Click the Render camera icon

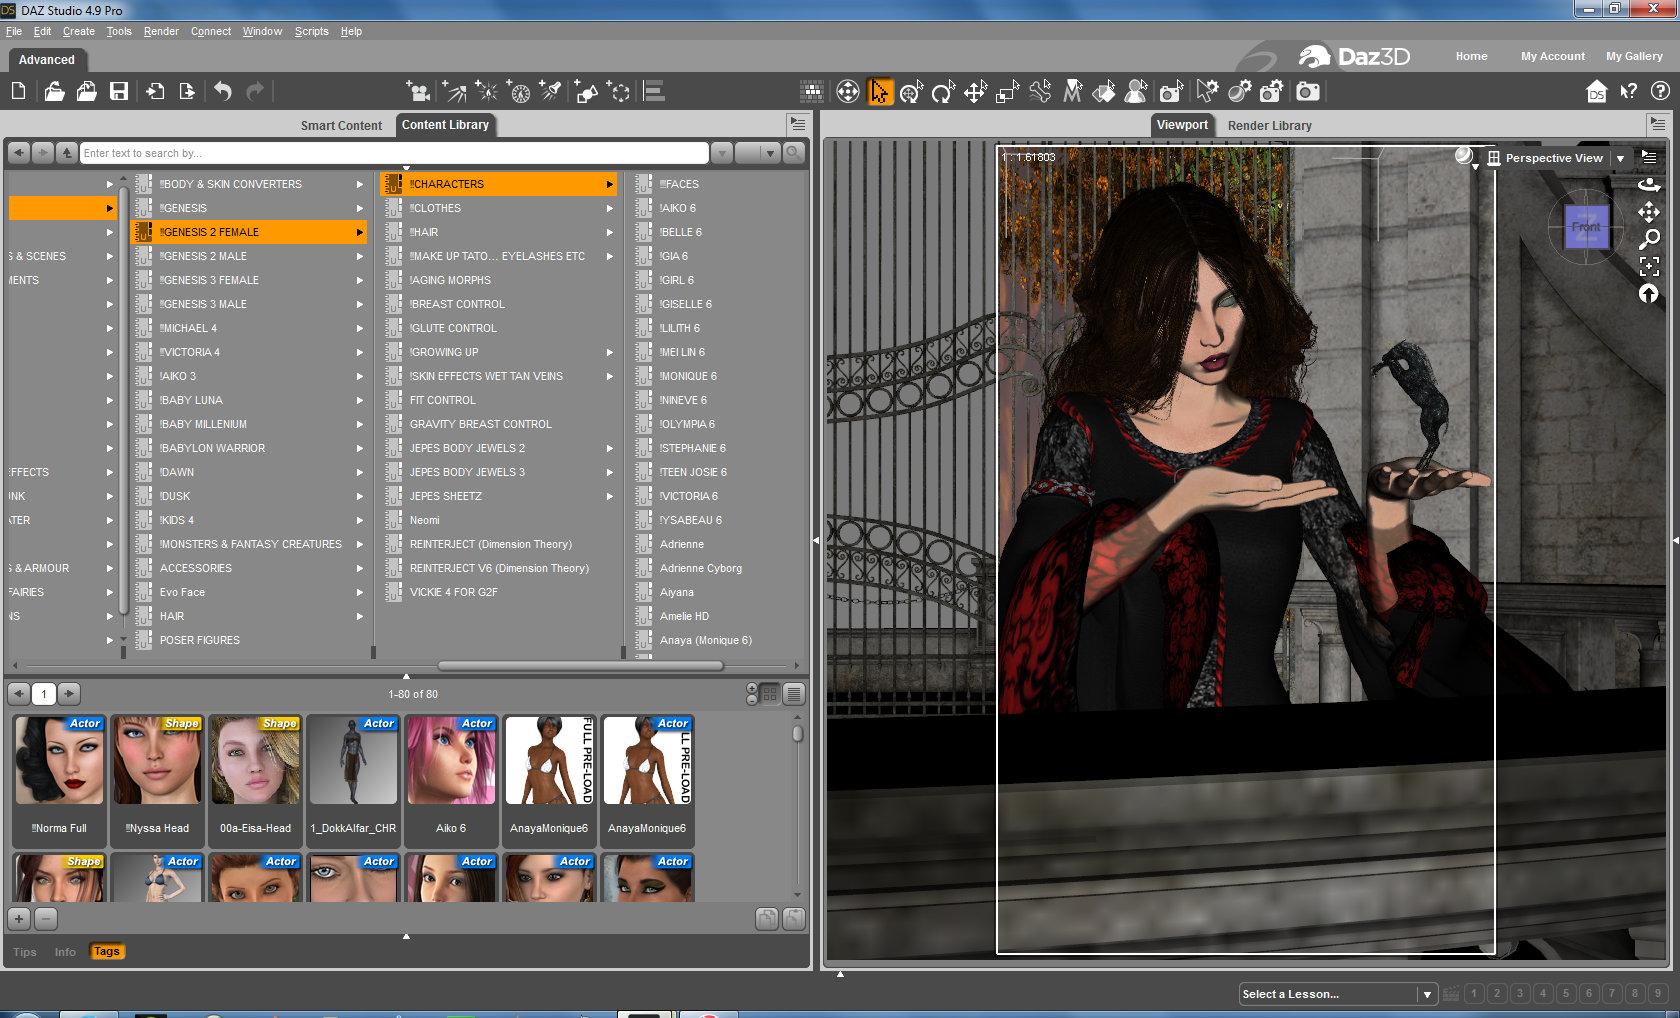(1307, 92)
